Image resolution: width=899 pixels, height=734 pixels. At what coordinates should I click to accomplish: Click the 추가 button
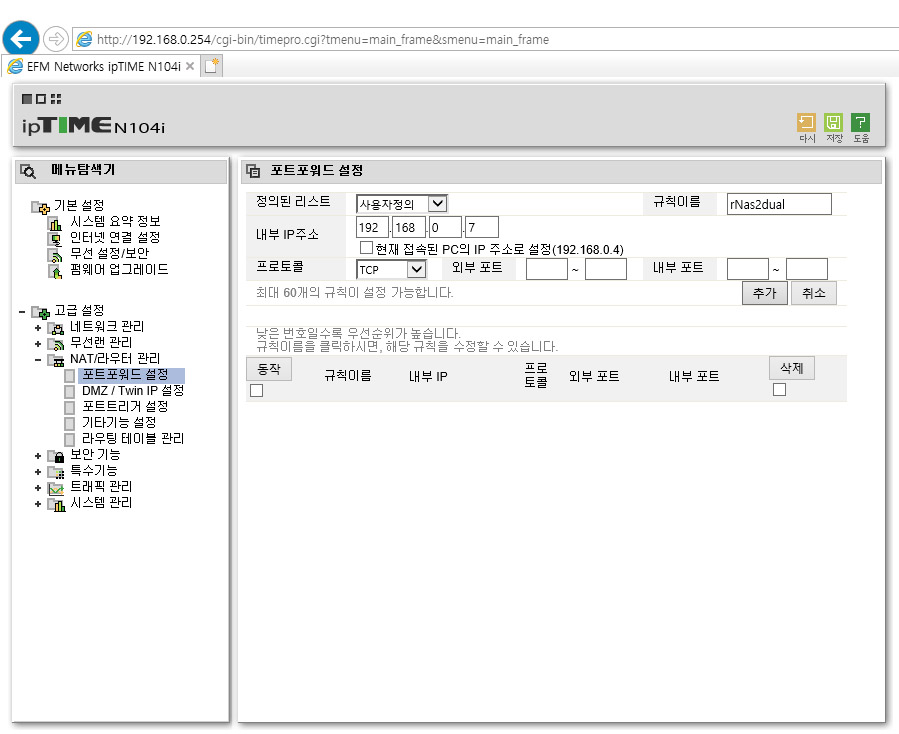pos(764,293)
